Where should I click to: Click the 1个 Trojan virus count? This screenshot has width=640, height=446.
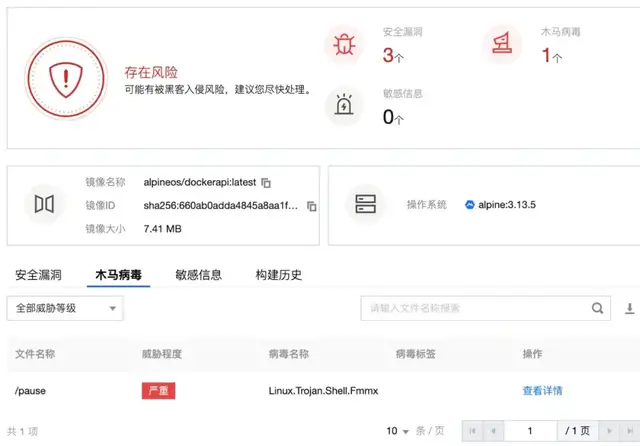coord(551,55)
